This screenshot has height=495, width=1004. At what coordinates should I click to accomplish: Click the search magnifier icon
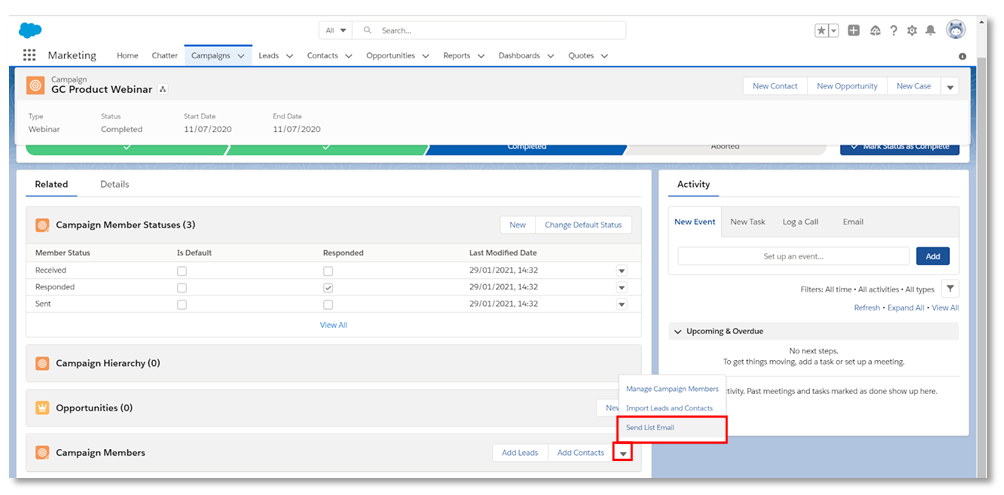(x=367, y=30)
